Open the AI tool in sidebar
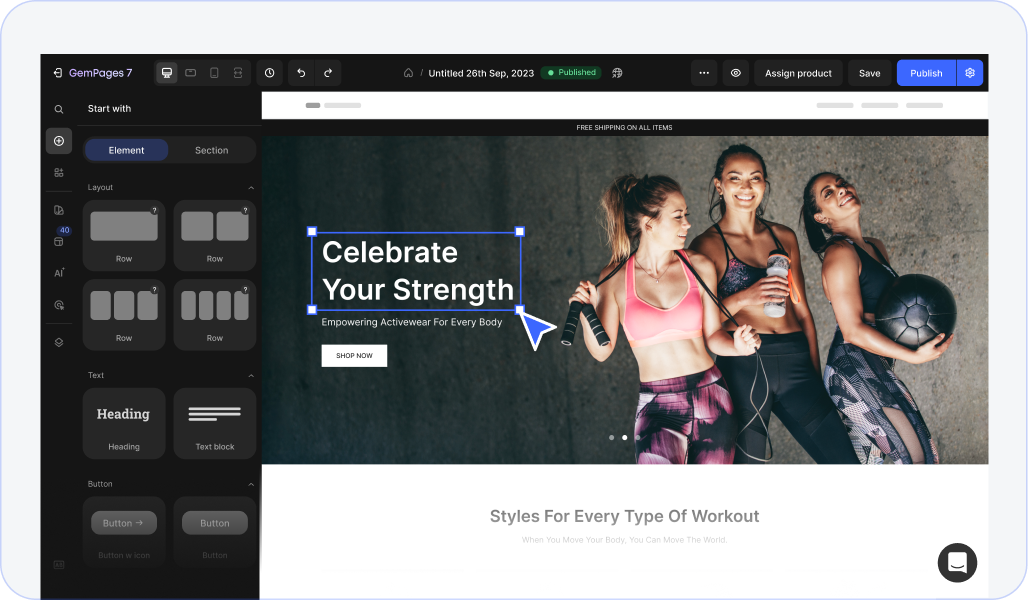The image size is (1028, 600). pyautogui.click(x=59, y=273)
